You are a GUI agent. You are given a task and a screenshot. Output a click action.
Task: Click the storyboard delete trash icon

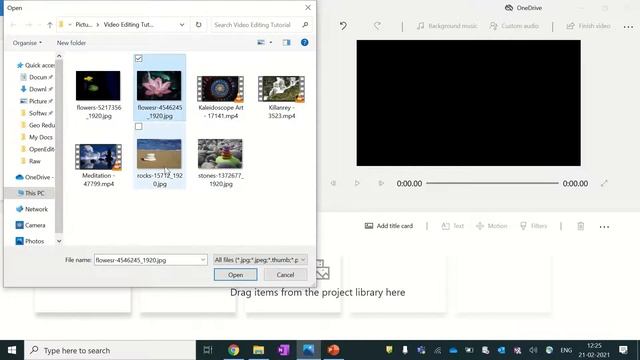pos(580,226)
